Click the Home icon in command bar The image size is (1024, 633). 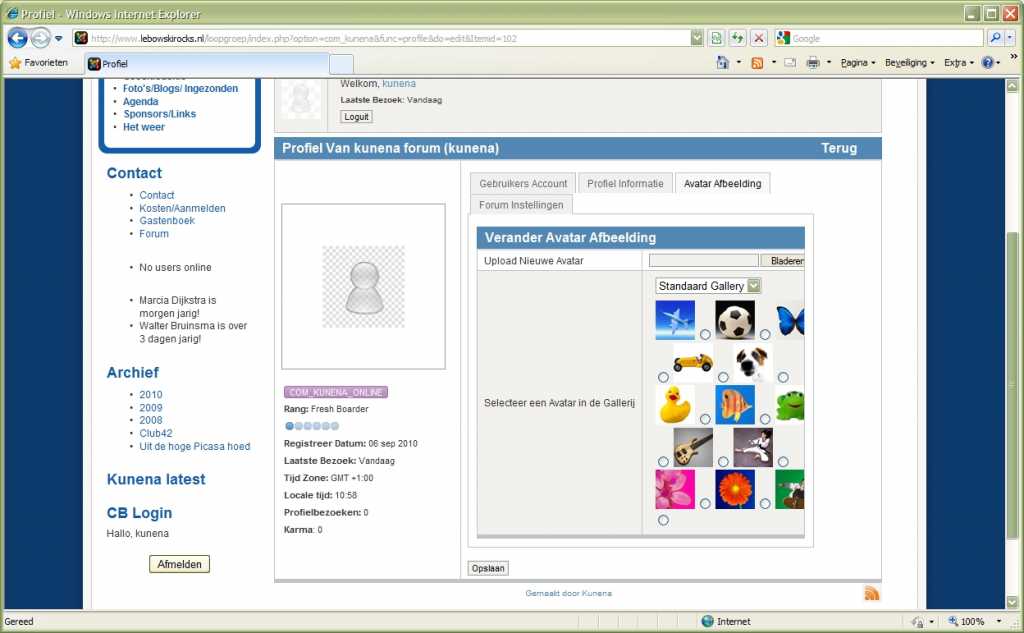pos(723,63)
